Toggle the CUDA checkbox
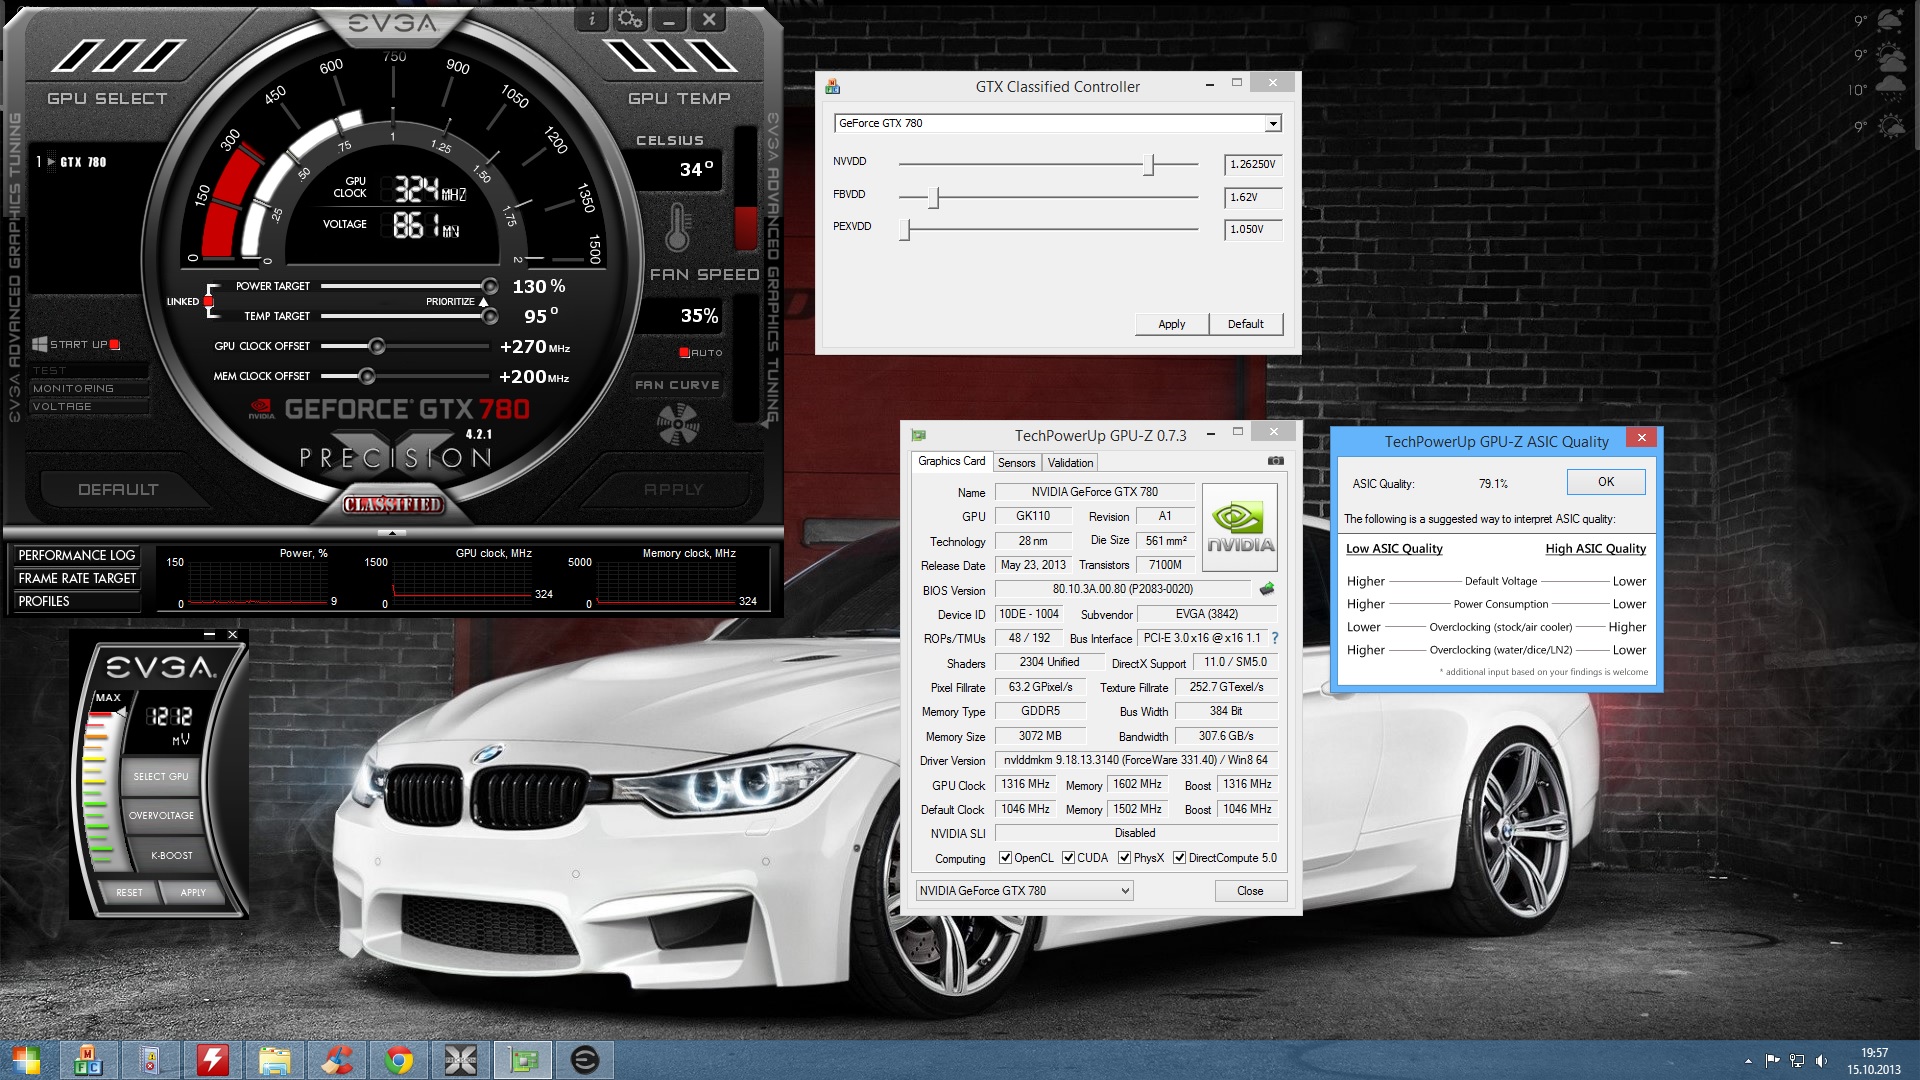This screenshot has height=1080, width=1920. click(x=1068, y=858)
